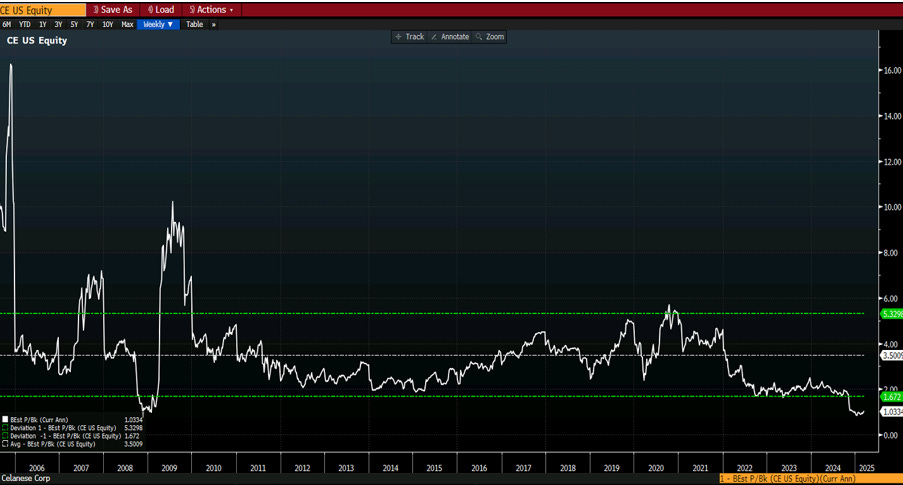Click the 2018 year label on timeline
903x485 pixels.
click(568, 468)
